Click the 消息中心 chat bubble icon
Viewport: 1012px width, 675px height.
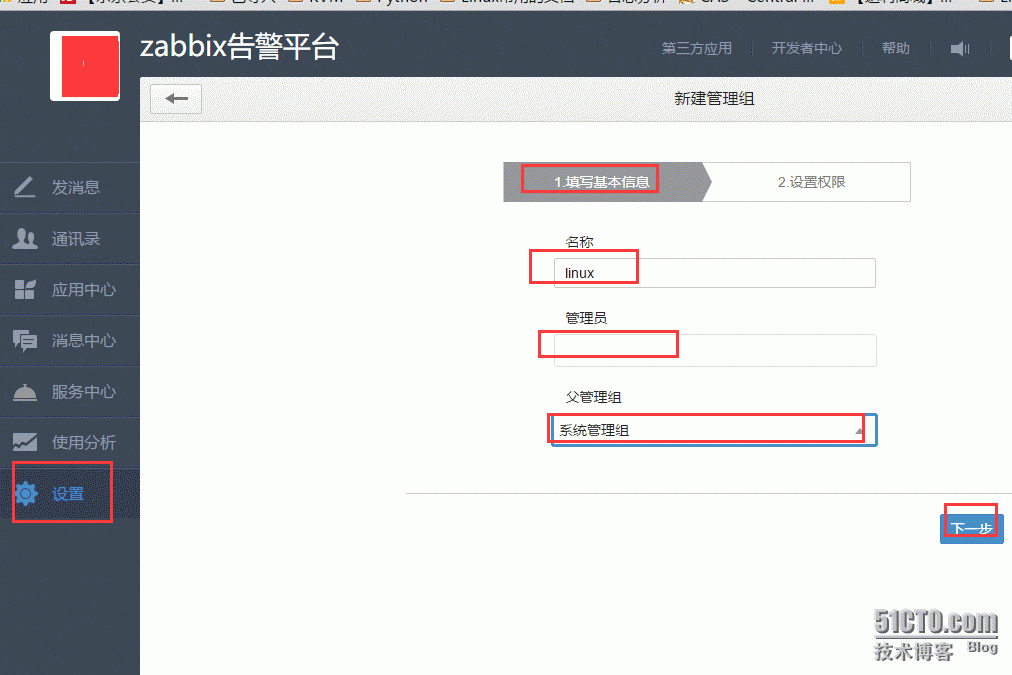[25, 340]
